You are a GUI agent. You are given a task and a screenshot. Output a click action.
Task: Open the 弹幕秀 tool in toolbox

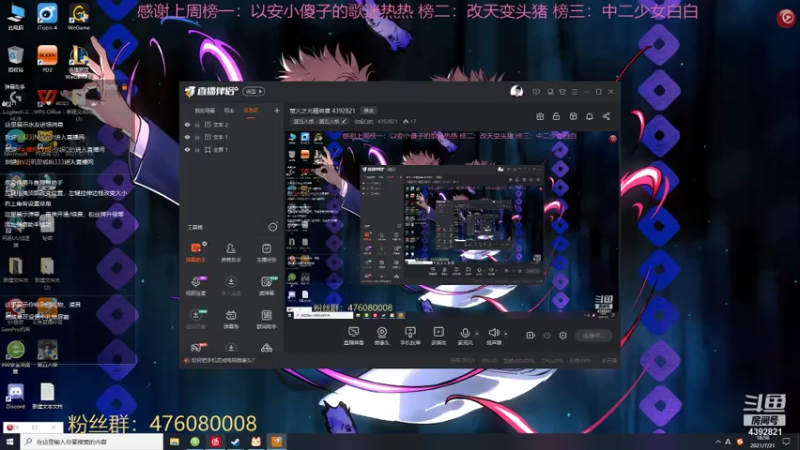[231, 319]
